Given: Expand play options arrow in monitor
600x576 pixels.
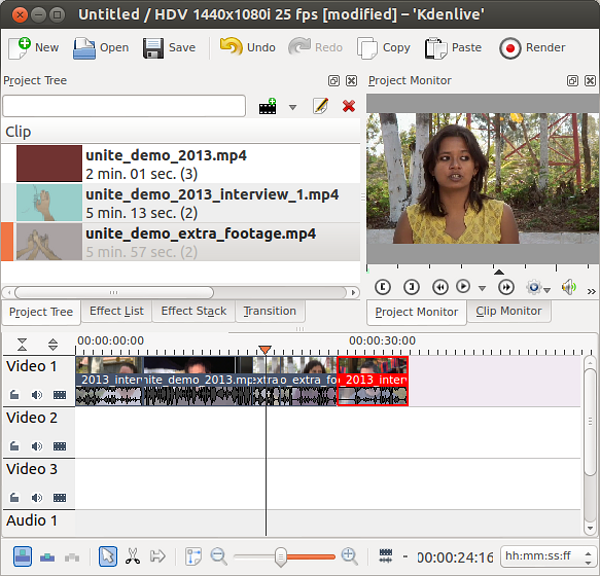Looking at the screenshot, I should (482, 288).
